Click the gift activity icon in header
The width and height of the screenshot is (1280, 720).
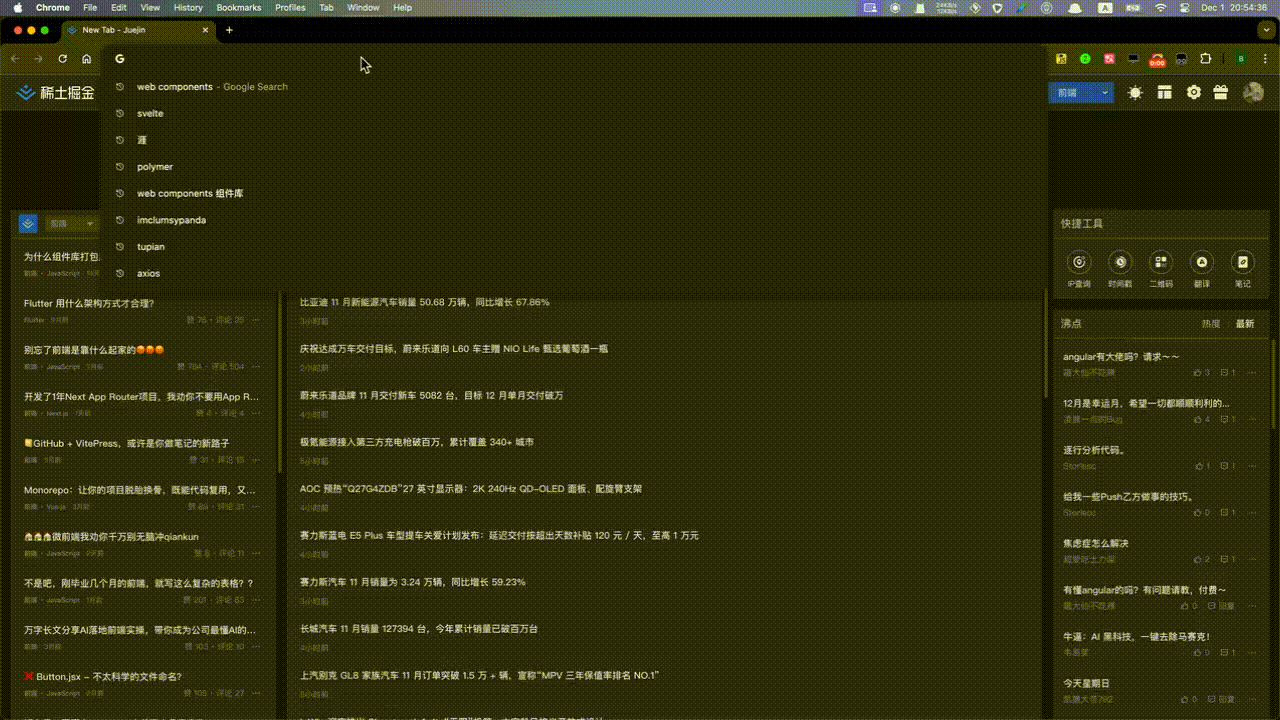pyautogui.click(x=1222, y=91)
